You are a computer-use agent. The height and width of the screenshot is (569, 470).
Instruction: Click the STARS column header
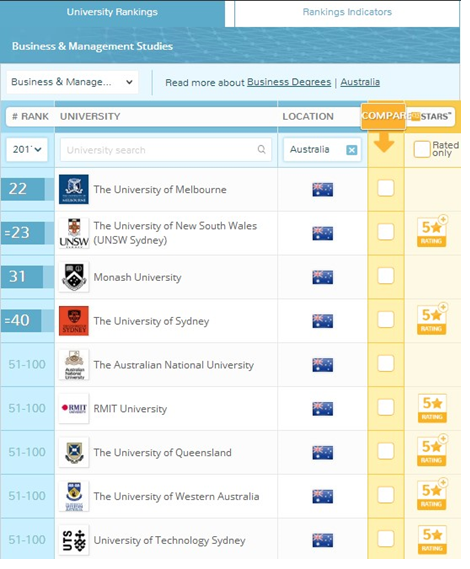click(x=431, y=116)
